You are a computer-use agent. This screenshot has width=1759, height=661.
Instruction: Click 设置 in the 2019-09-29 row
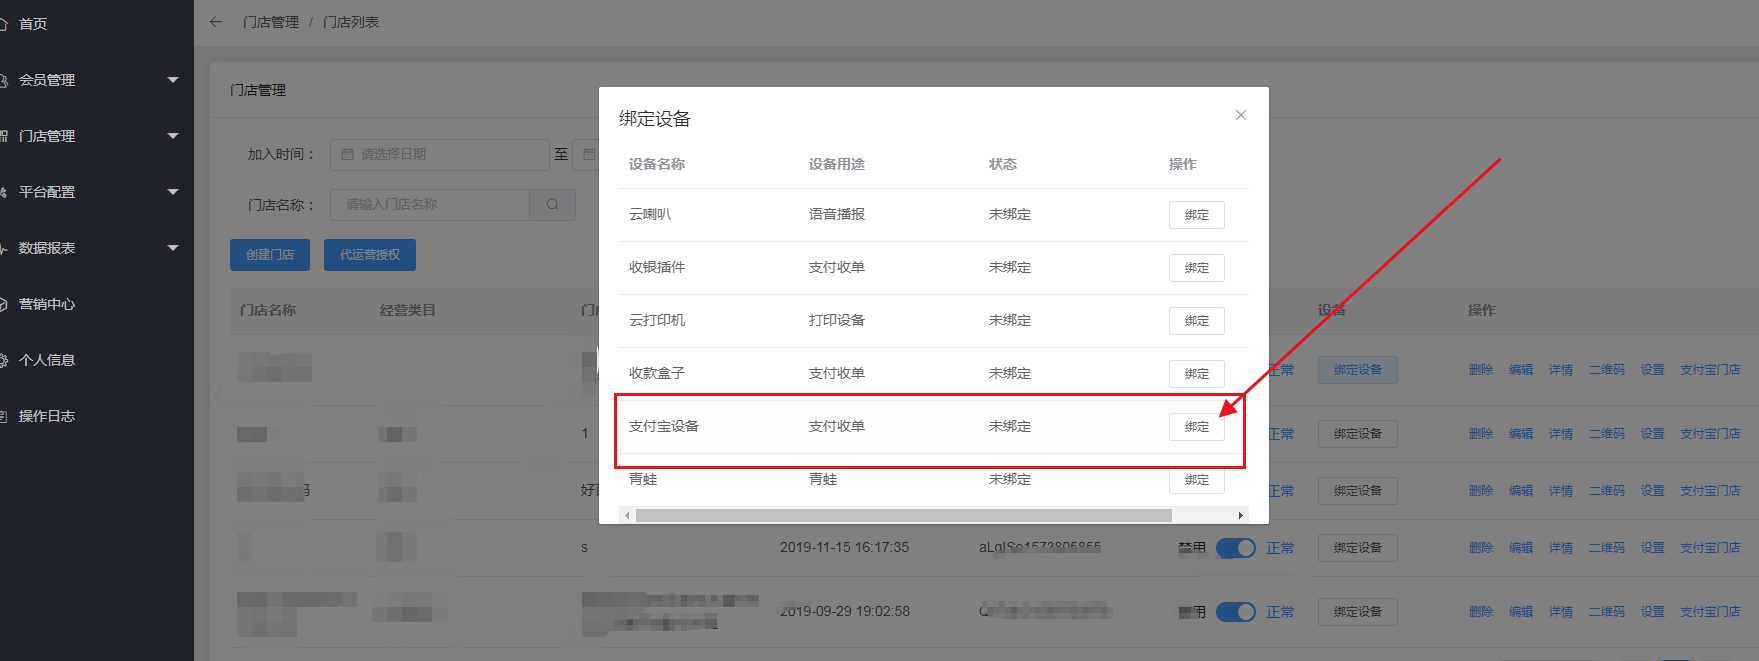(x=1652, y=612)
